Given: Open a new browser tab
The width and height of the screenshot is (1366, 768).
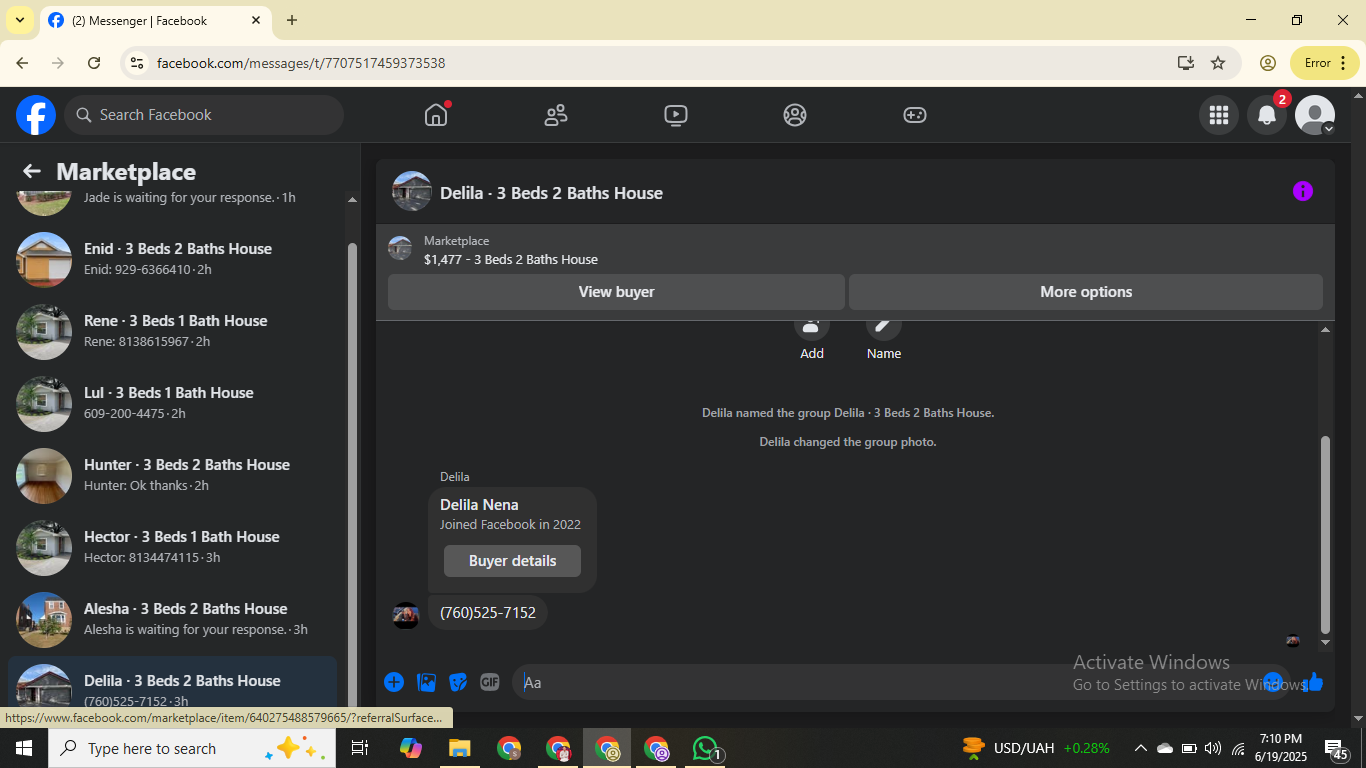Looking at the screenshot, I should pos(292,20).
